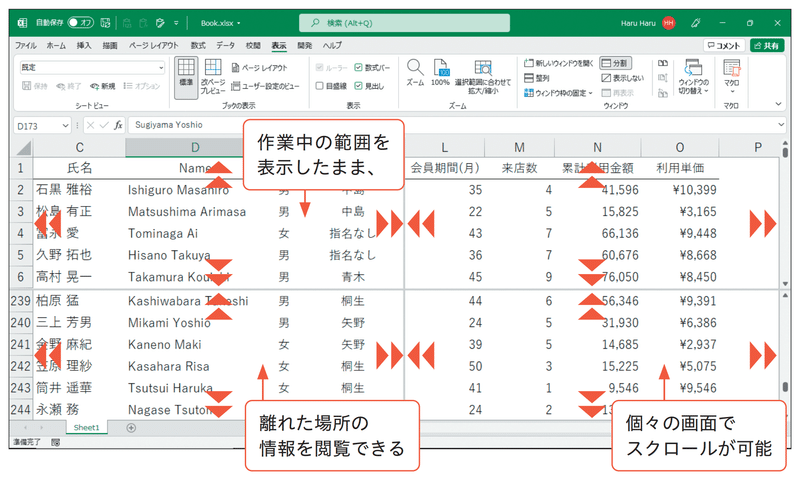This screenshot has height=477, width=800.
Task: Toggle the 分割 split button
Action: click(615, 63)
